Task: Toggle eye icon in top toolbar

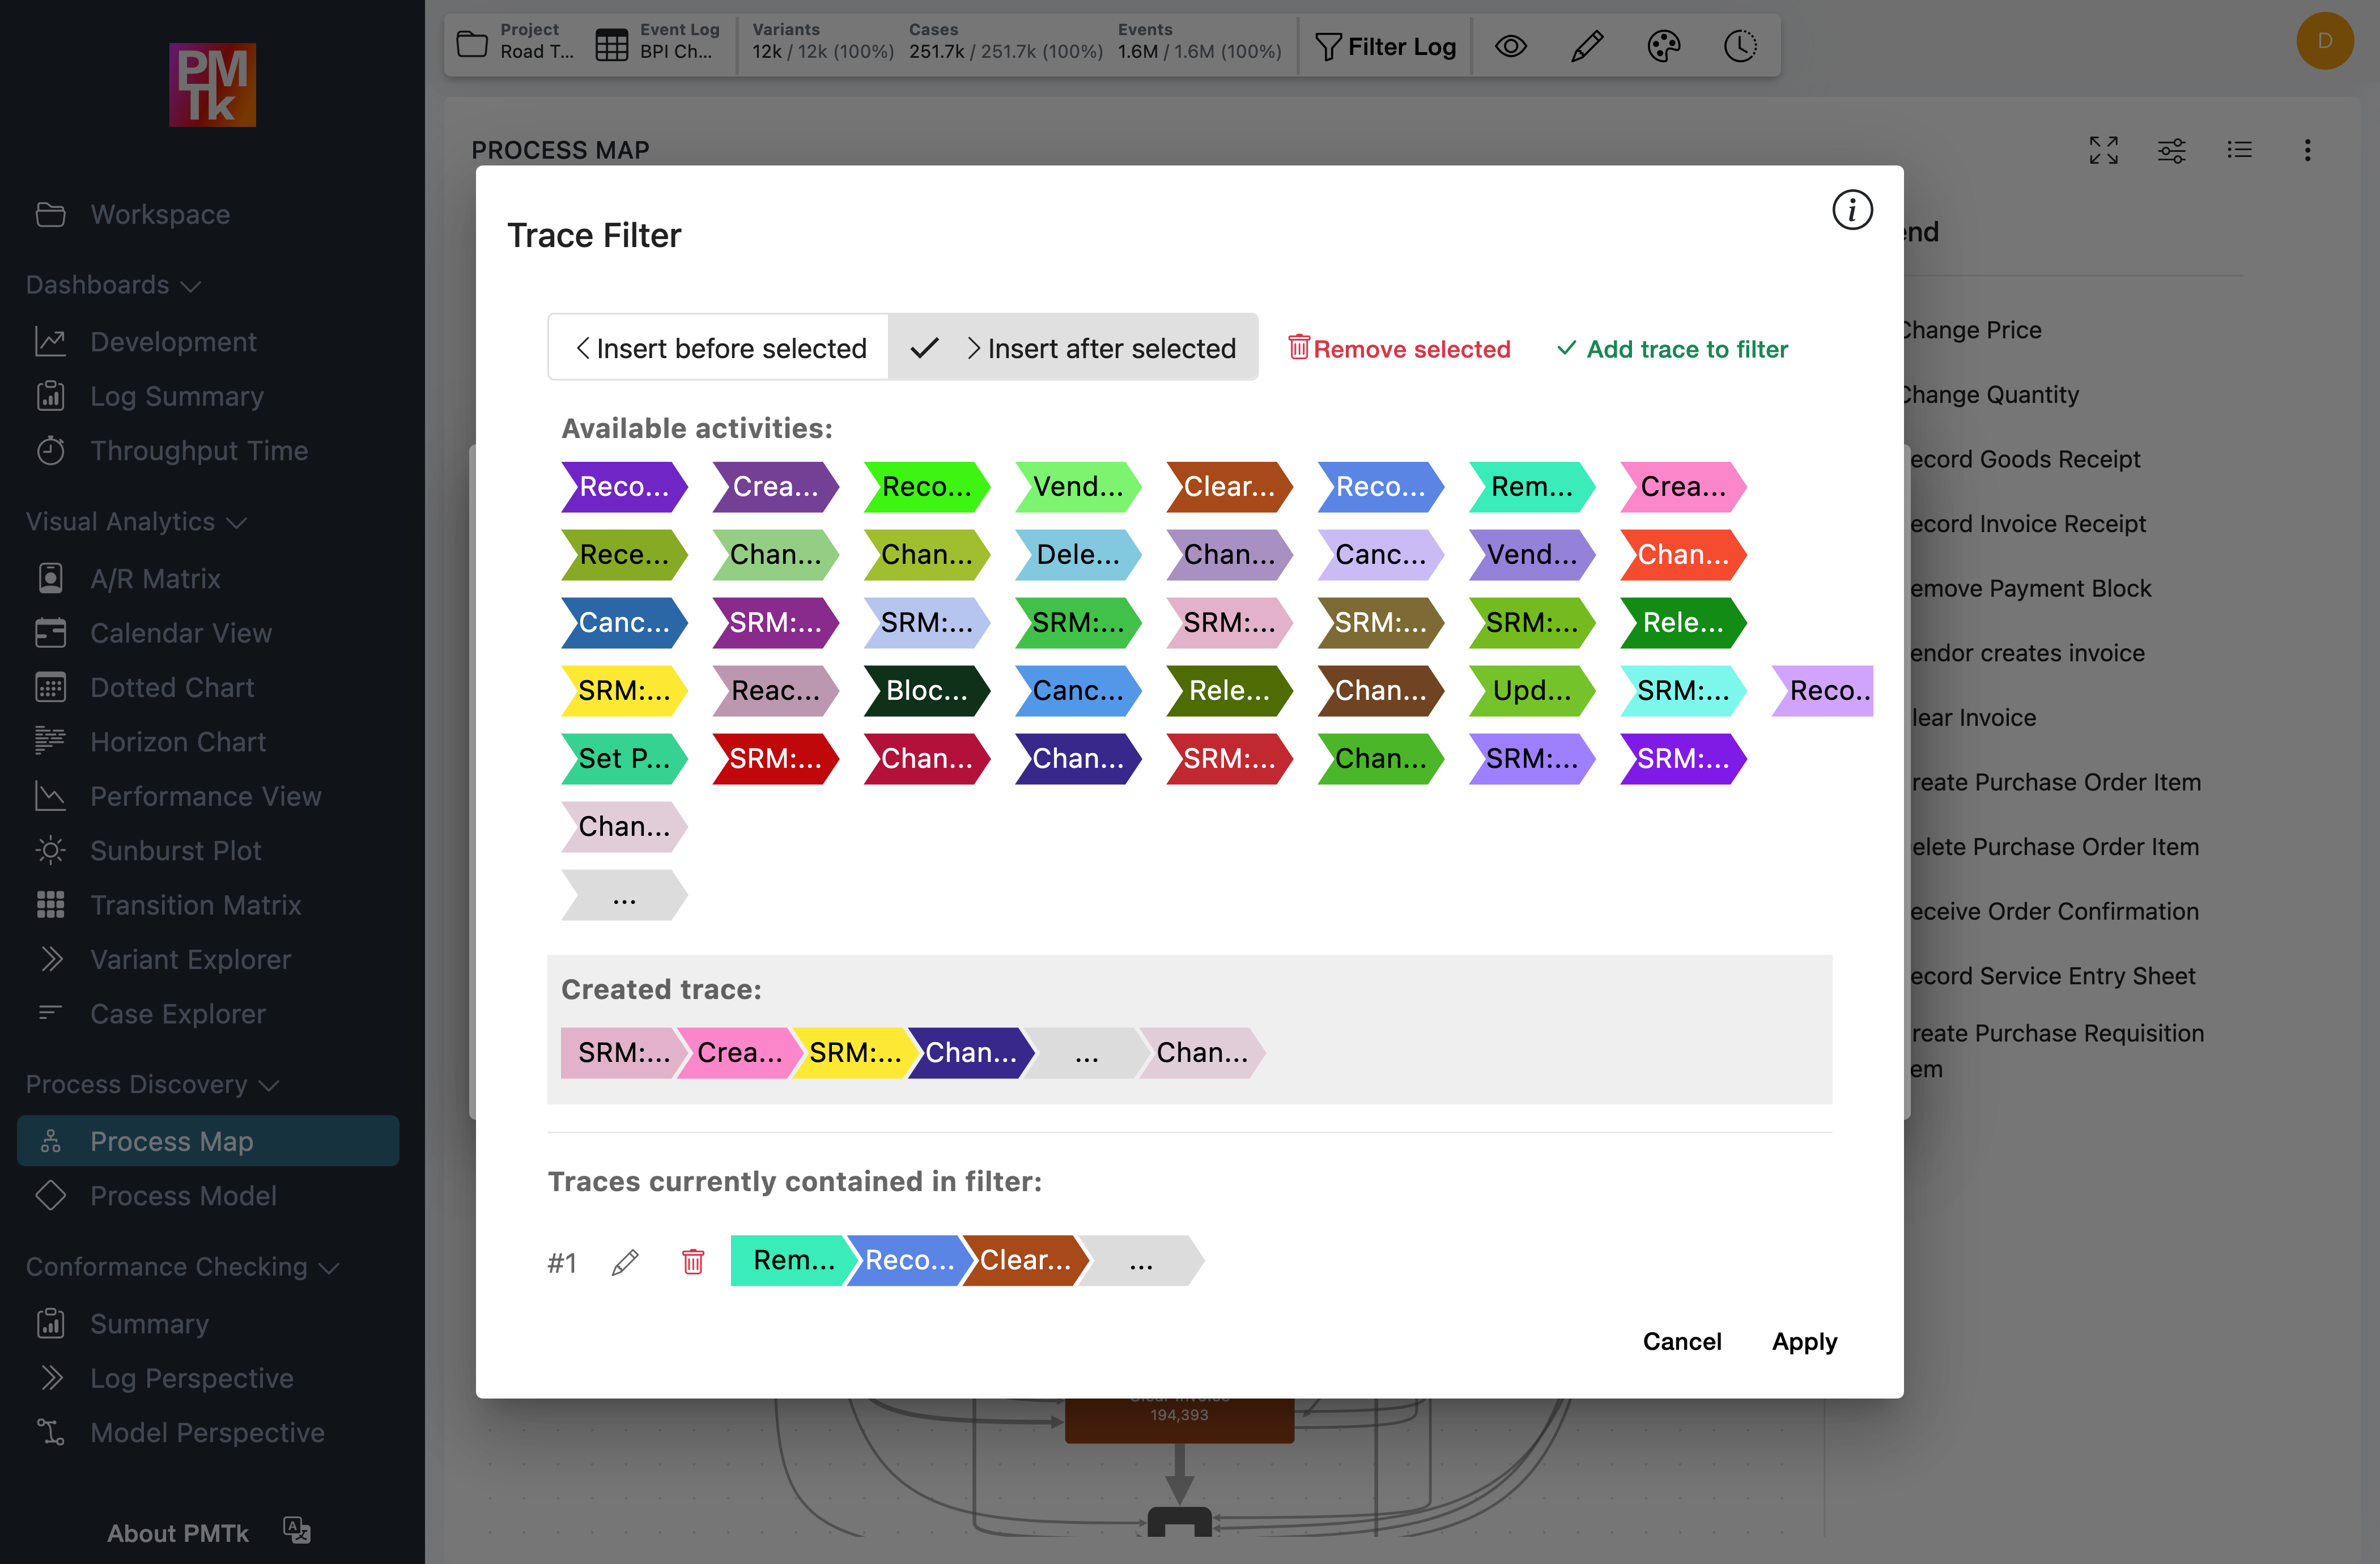Action: (1511, 46)
